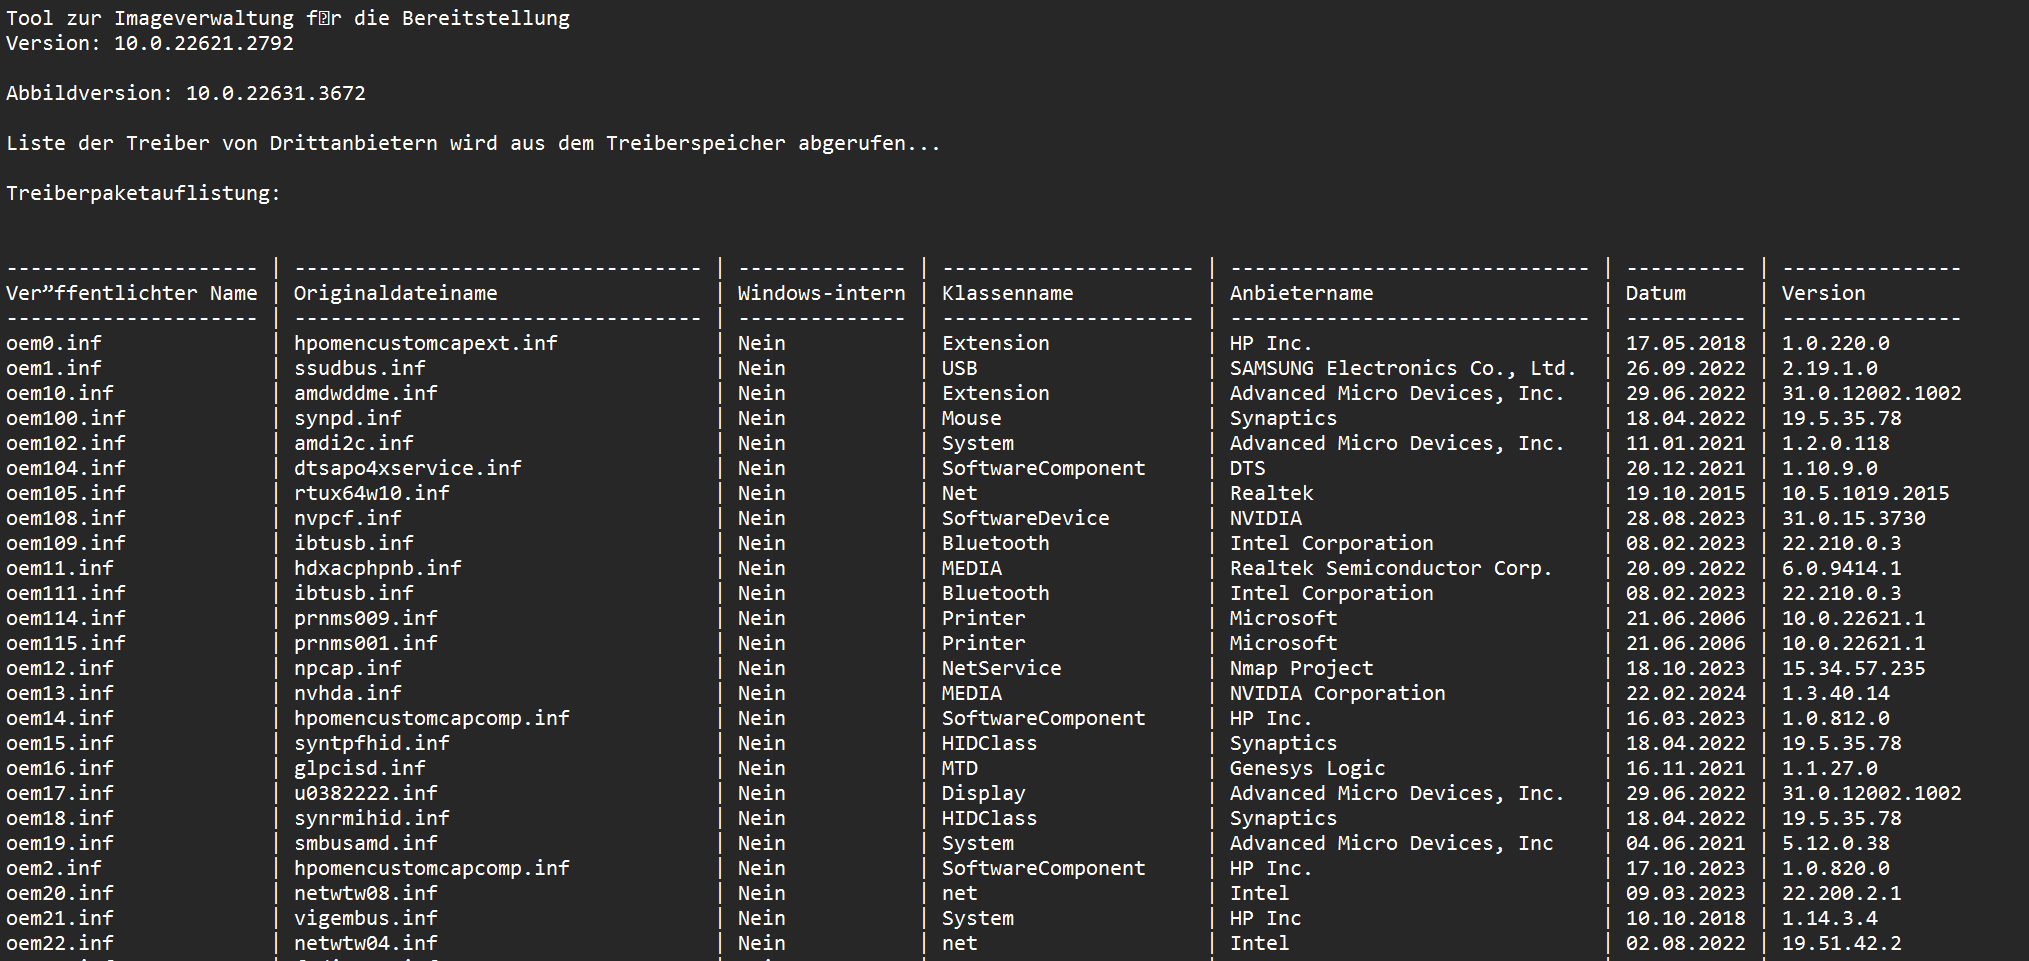
Task: Click dtsapo4xservice.inf file name
Action: point(407,468)
